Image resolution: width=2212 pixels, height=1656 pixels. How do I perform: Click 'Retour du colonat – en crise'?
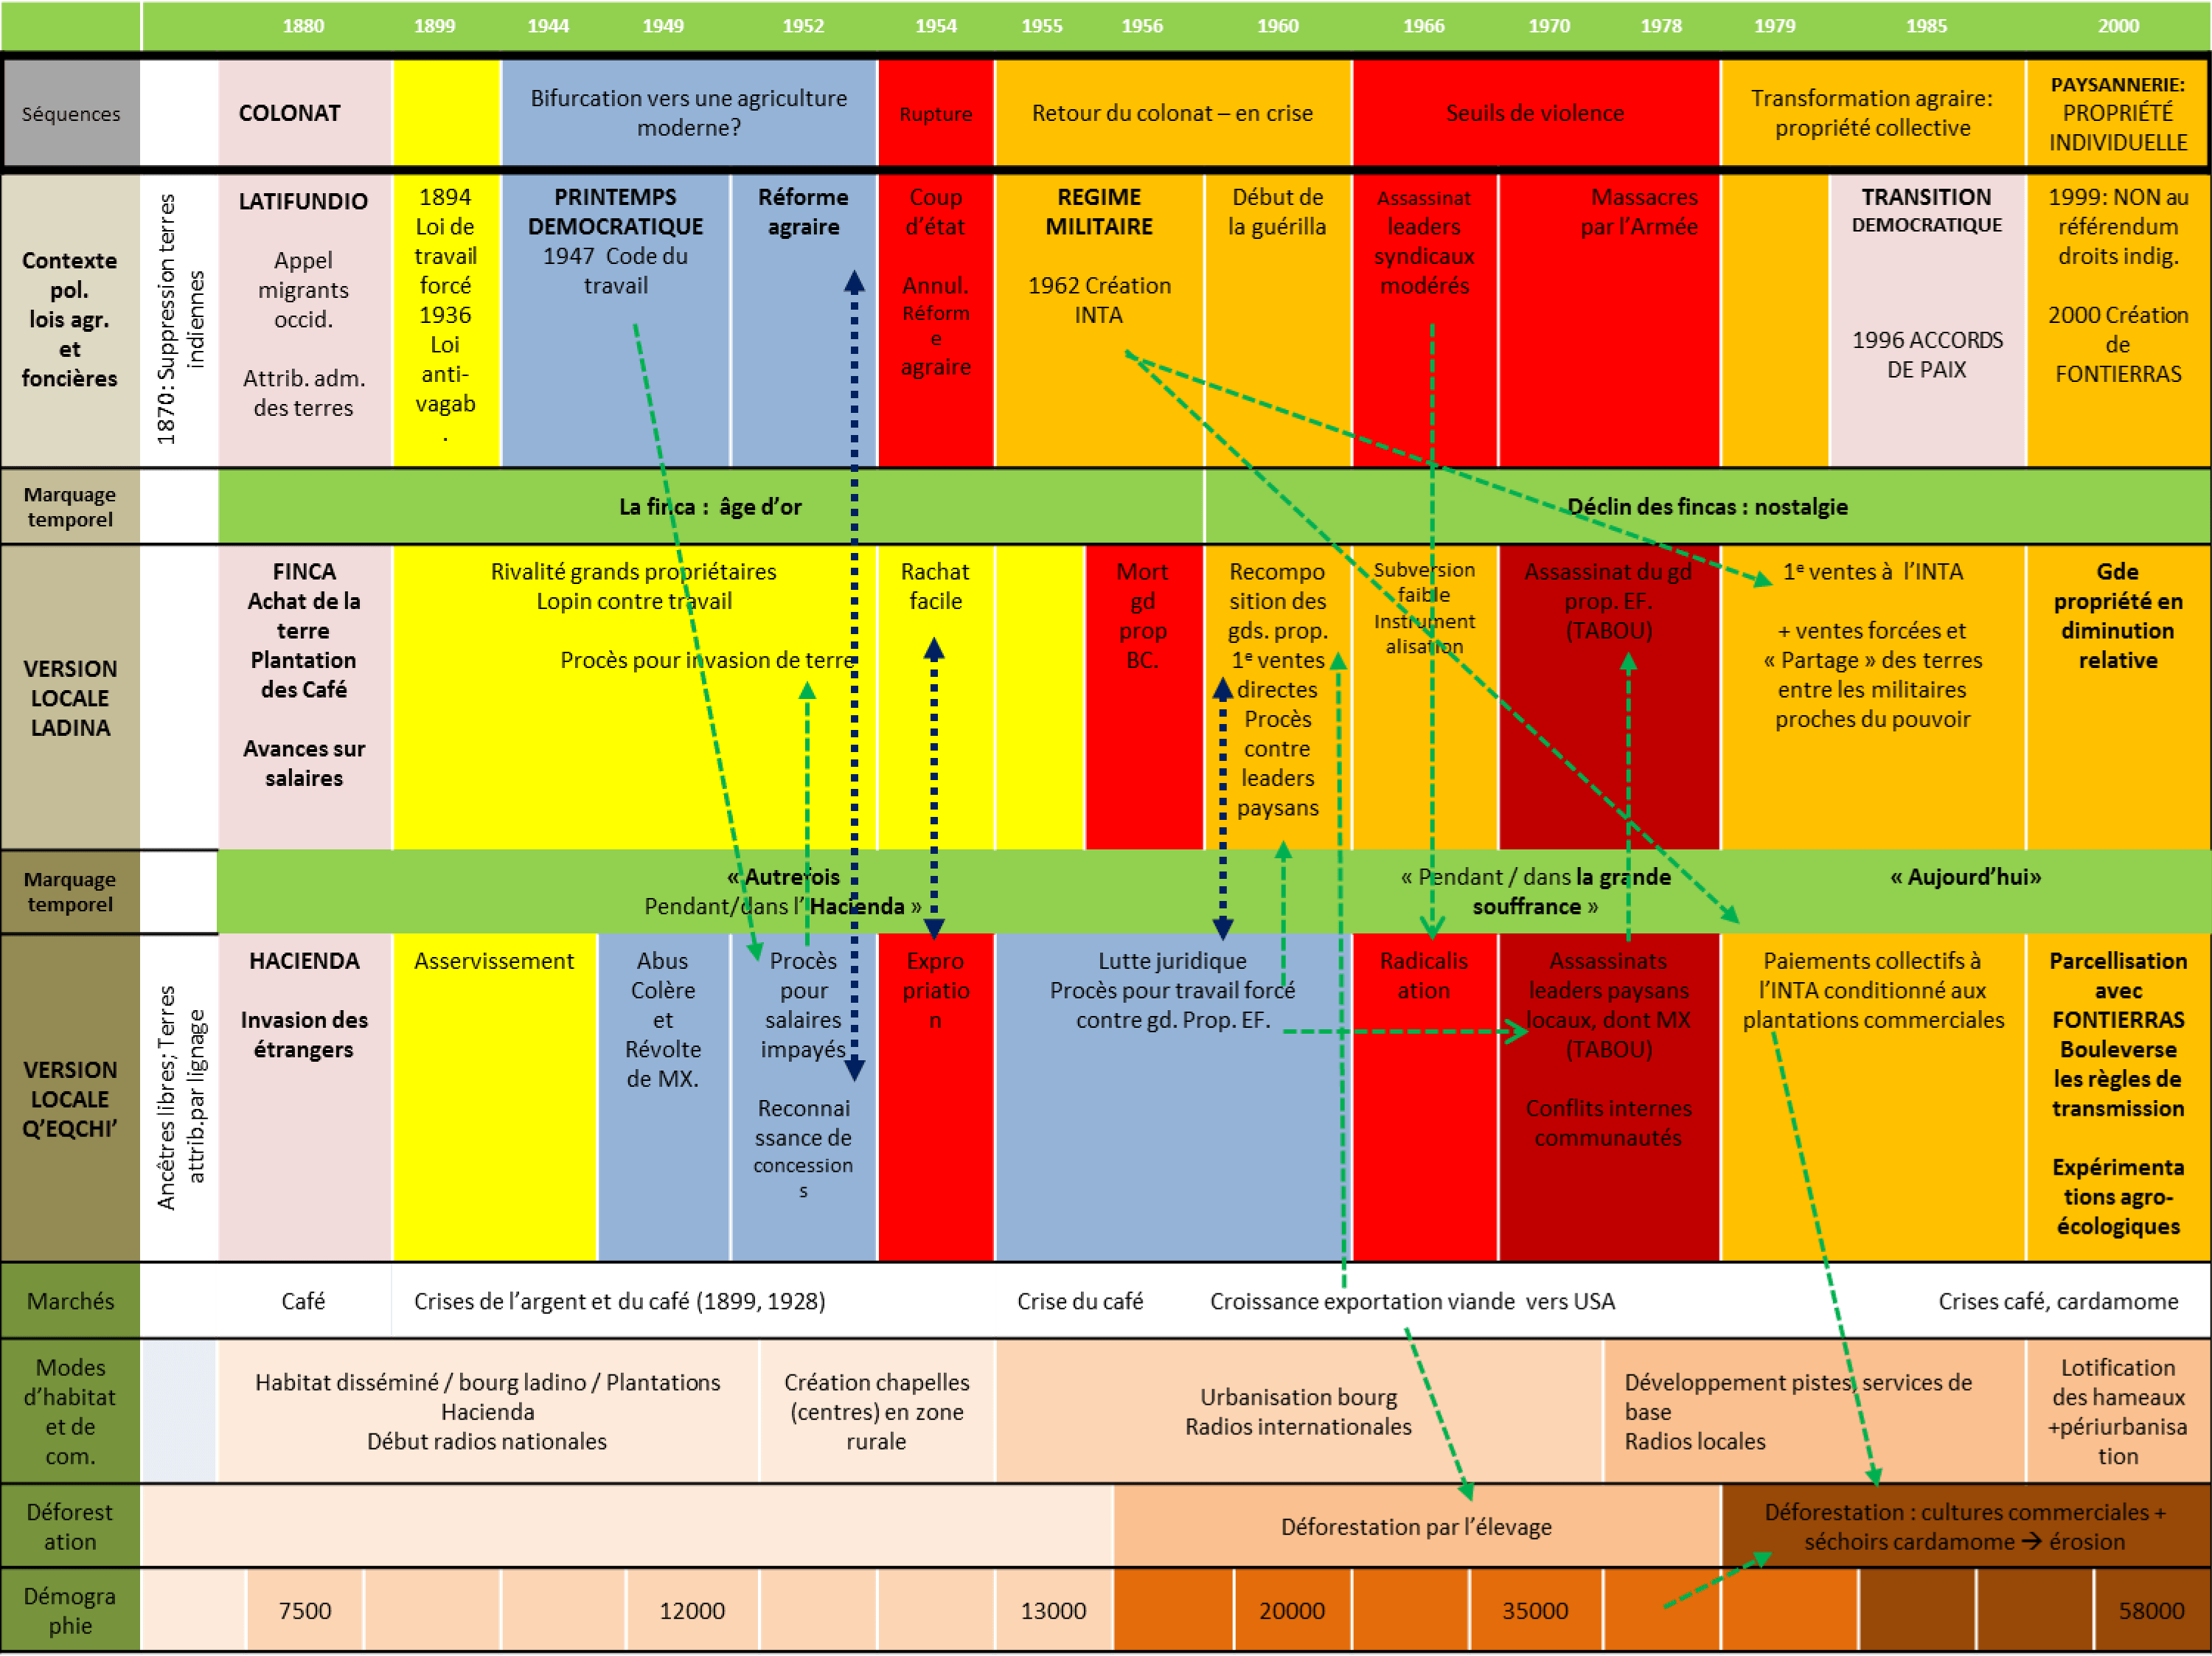click(1173, 113)
